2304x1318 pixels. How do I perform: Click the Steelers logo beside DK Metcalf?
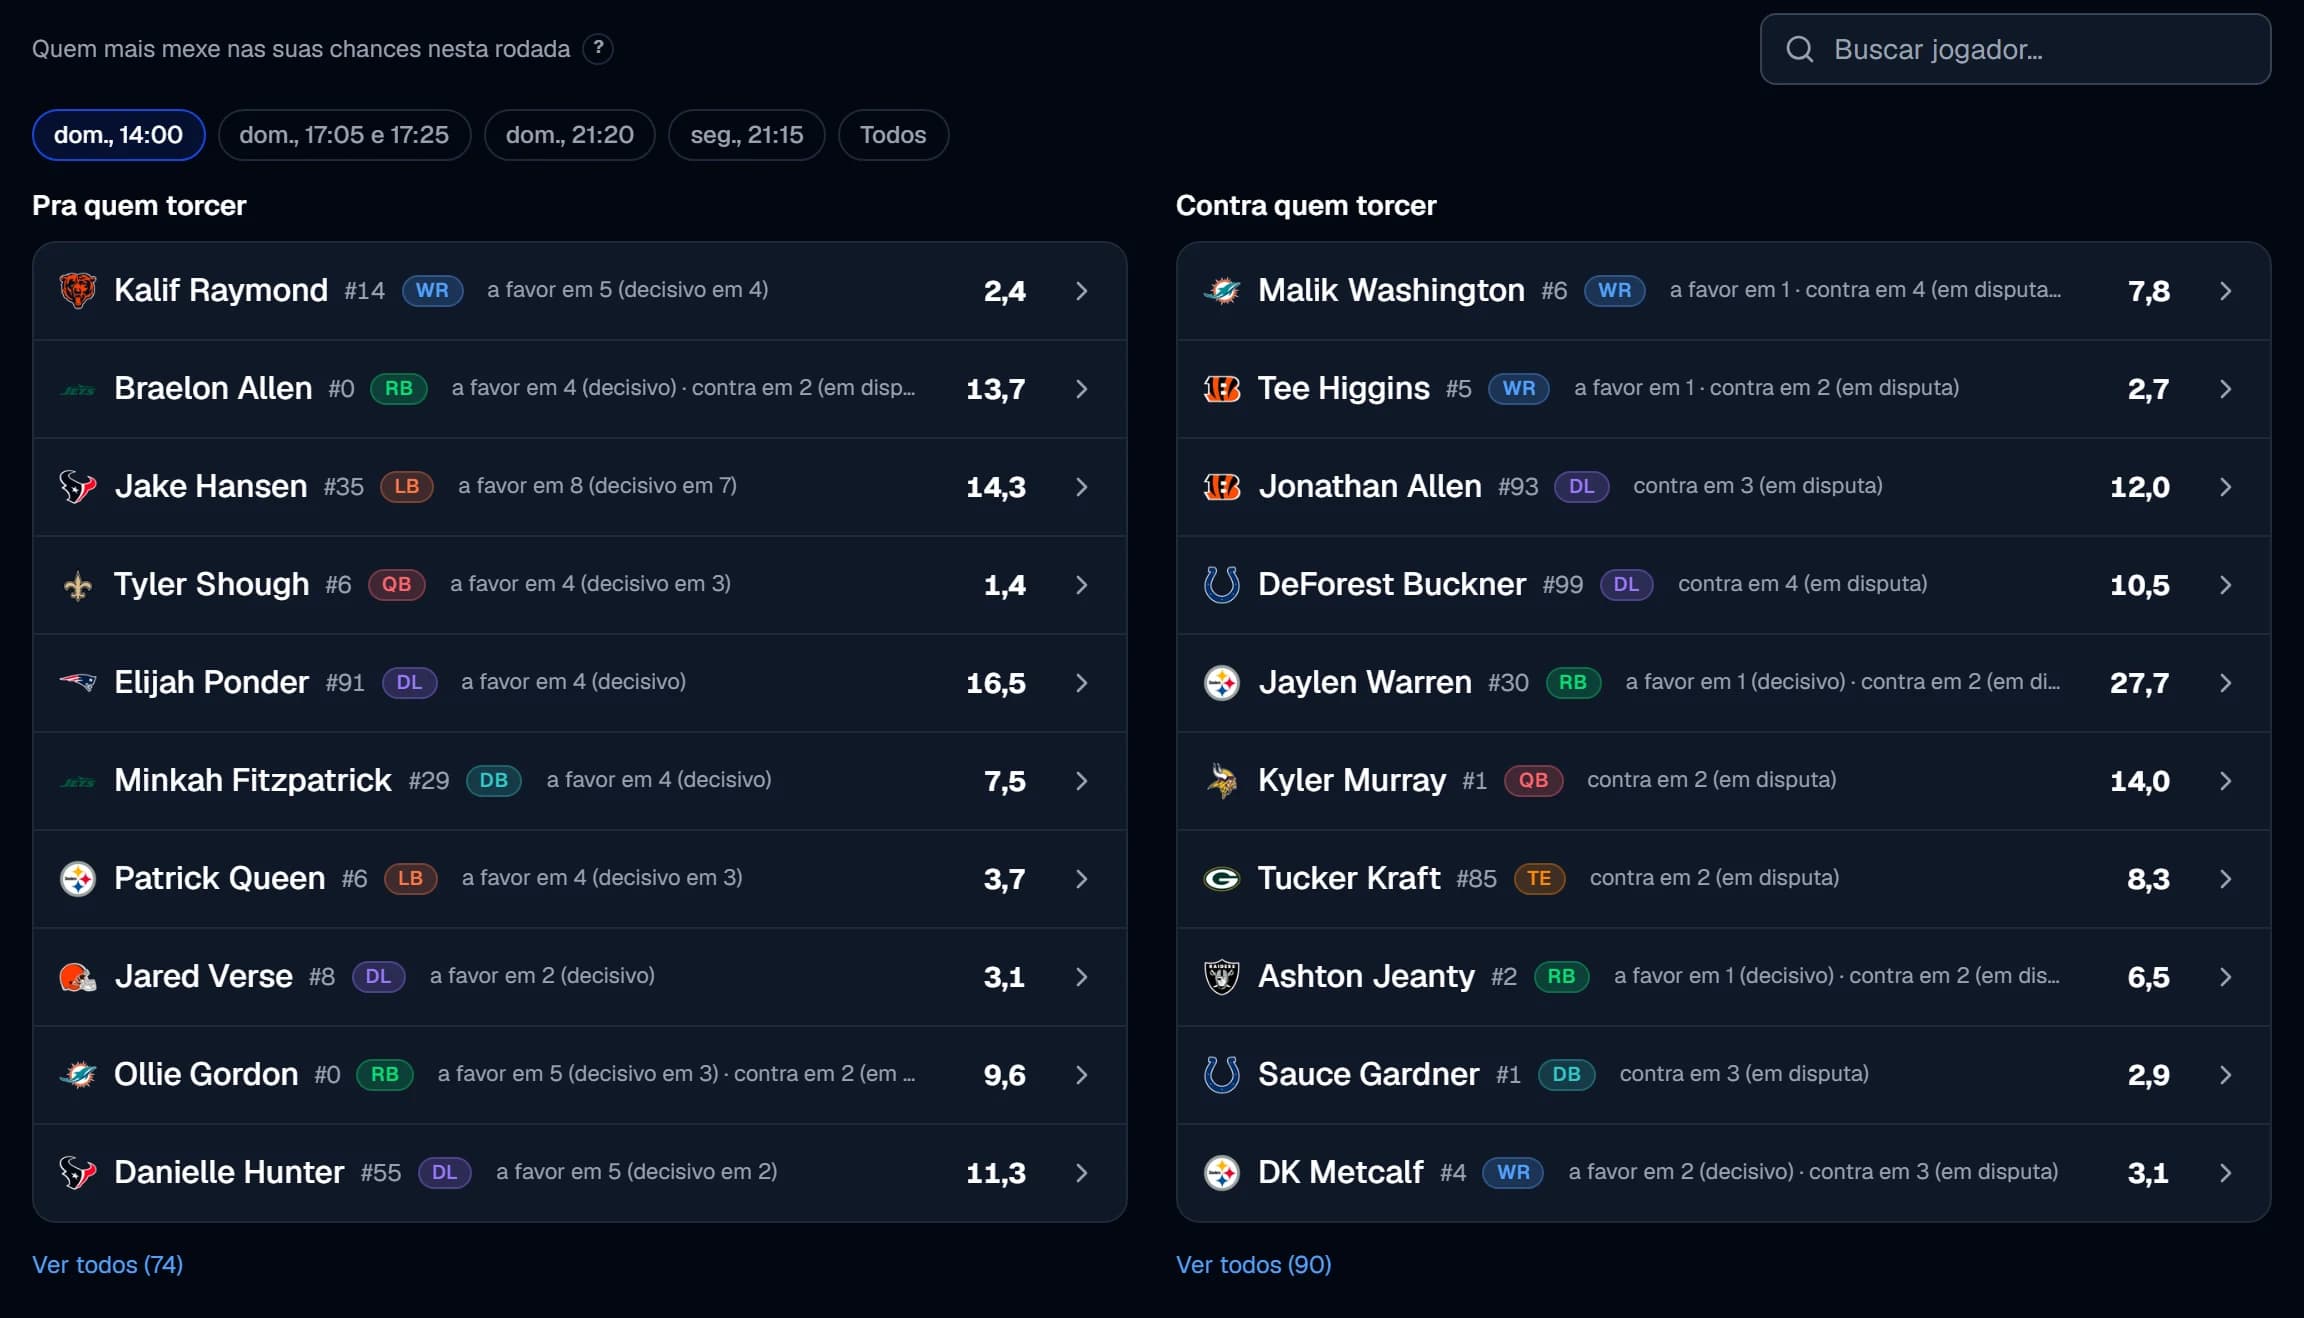tap(1221, 1172)
